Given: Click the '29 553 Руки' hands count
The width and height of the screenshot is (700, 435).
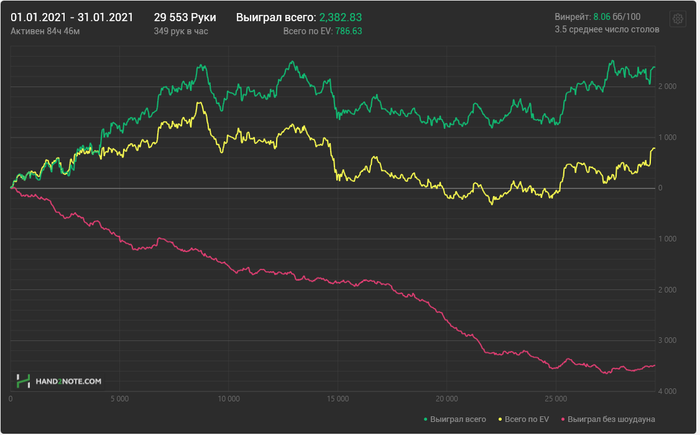Looking at the screenshot, I should click(x=186, y=17).
